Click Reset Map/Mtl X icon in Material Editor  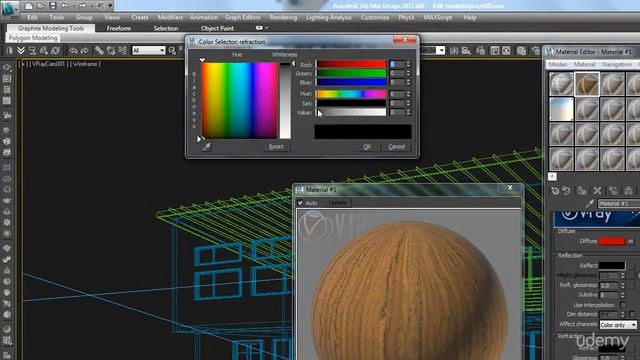pos(598,191)
